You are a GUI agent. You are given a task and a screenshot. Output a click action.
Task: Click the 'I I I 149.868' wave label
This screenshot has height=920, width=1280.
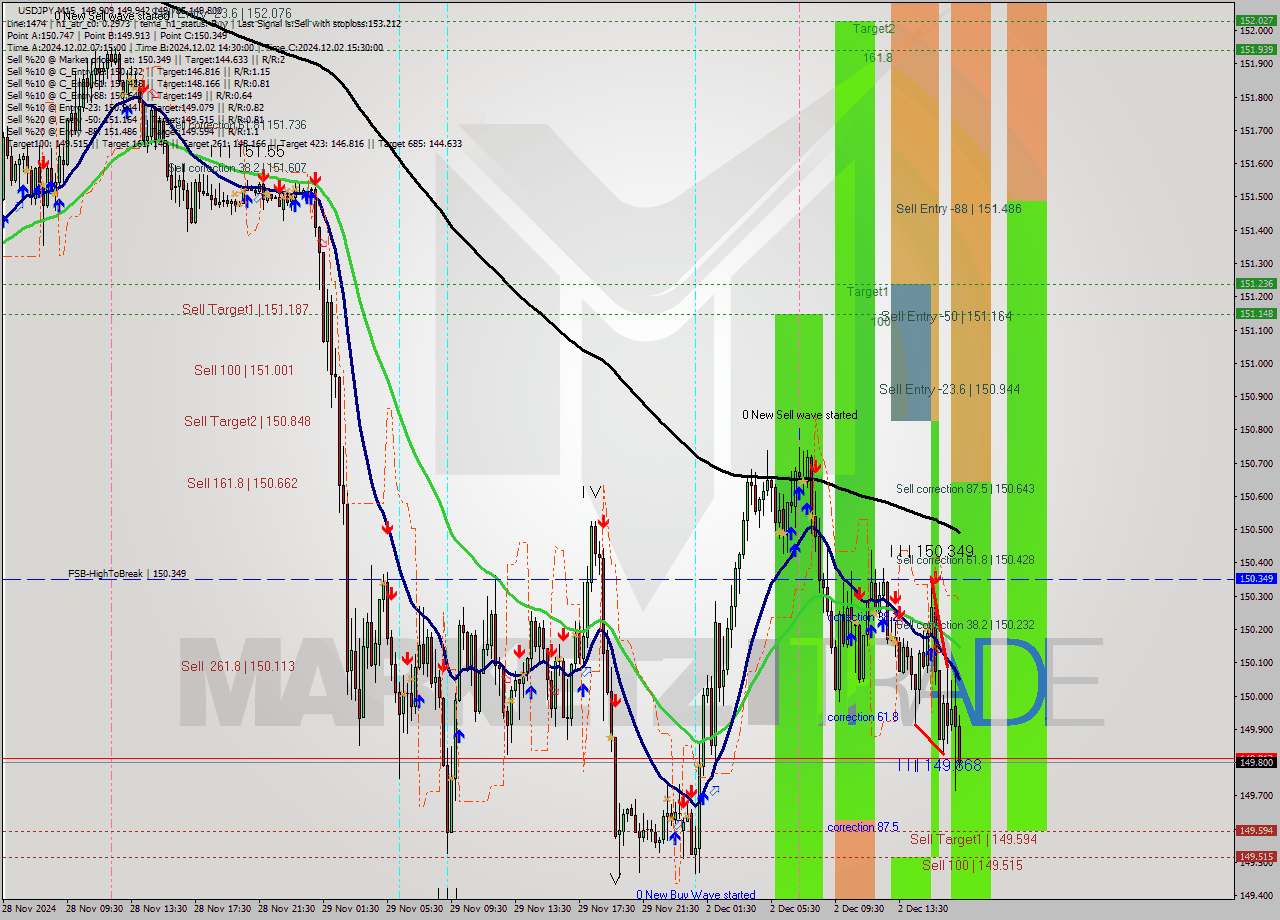click(x=939, y=765)
